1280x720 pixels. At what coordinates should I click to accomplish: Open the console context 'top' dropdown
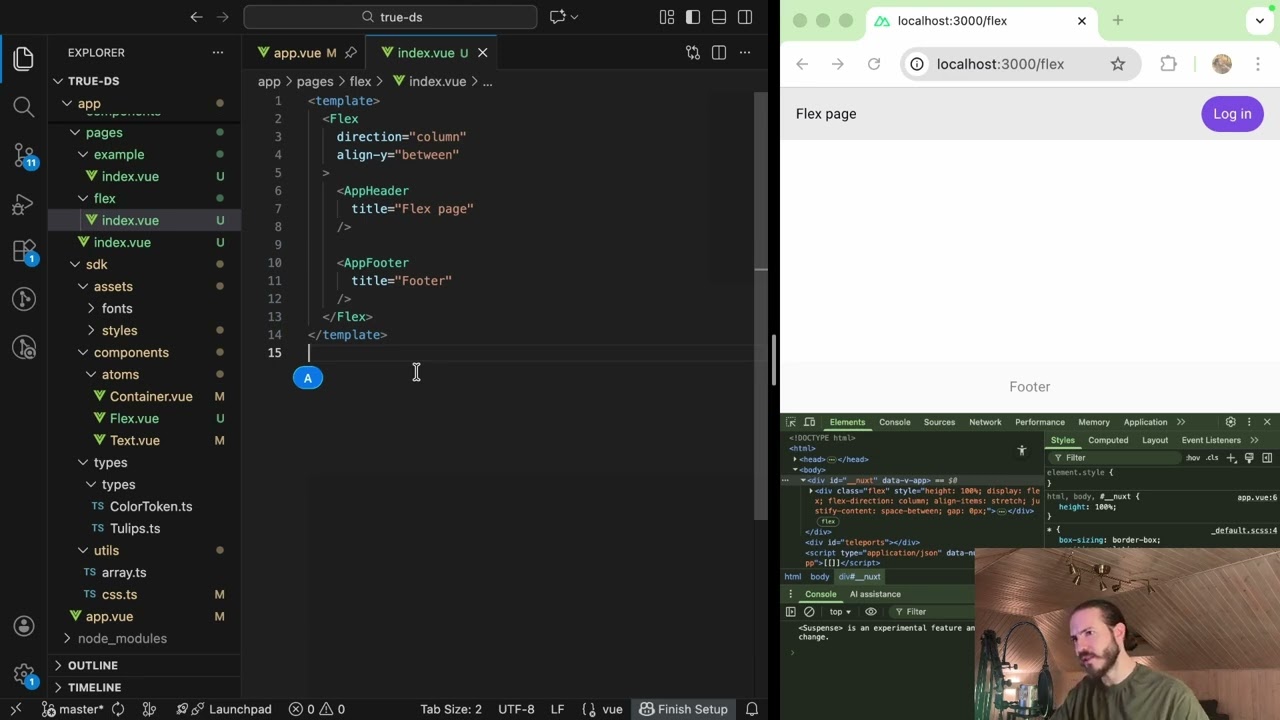click(x=840, y=612)
